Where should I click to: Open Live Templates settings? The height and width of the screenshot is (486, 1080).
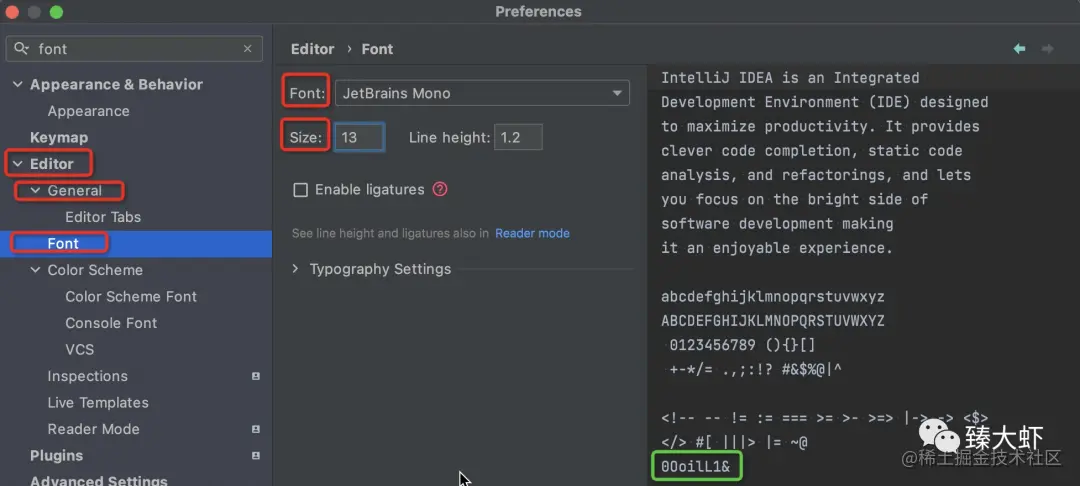click(98, 403)
